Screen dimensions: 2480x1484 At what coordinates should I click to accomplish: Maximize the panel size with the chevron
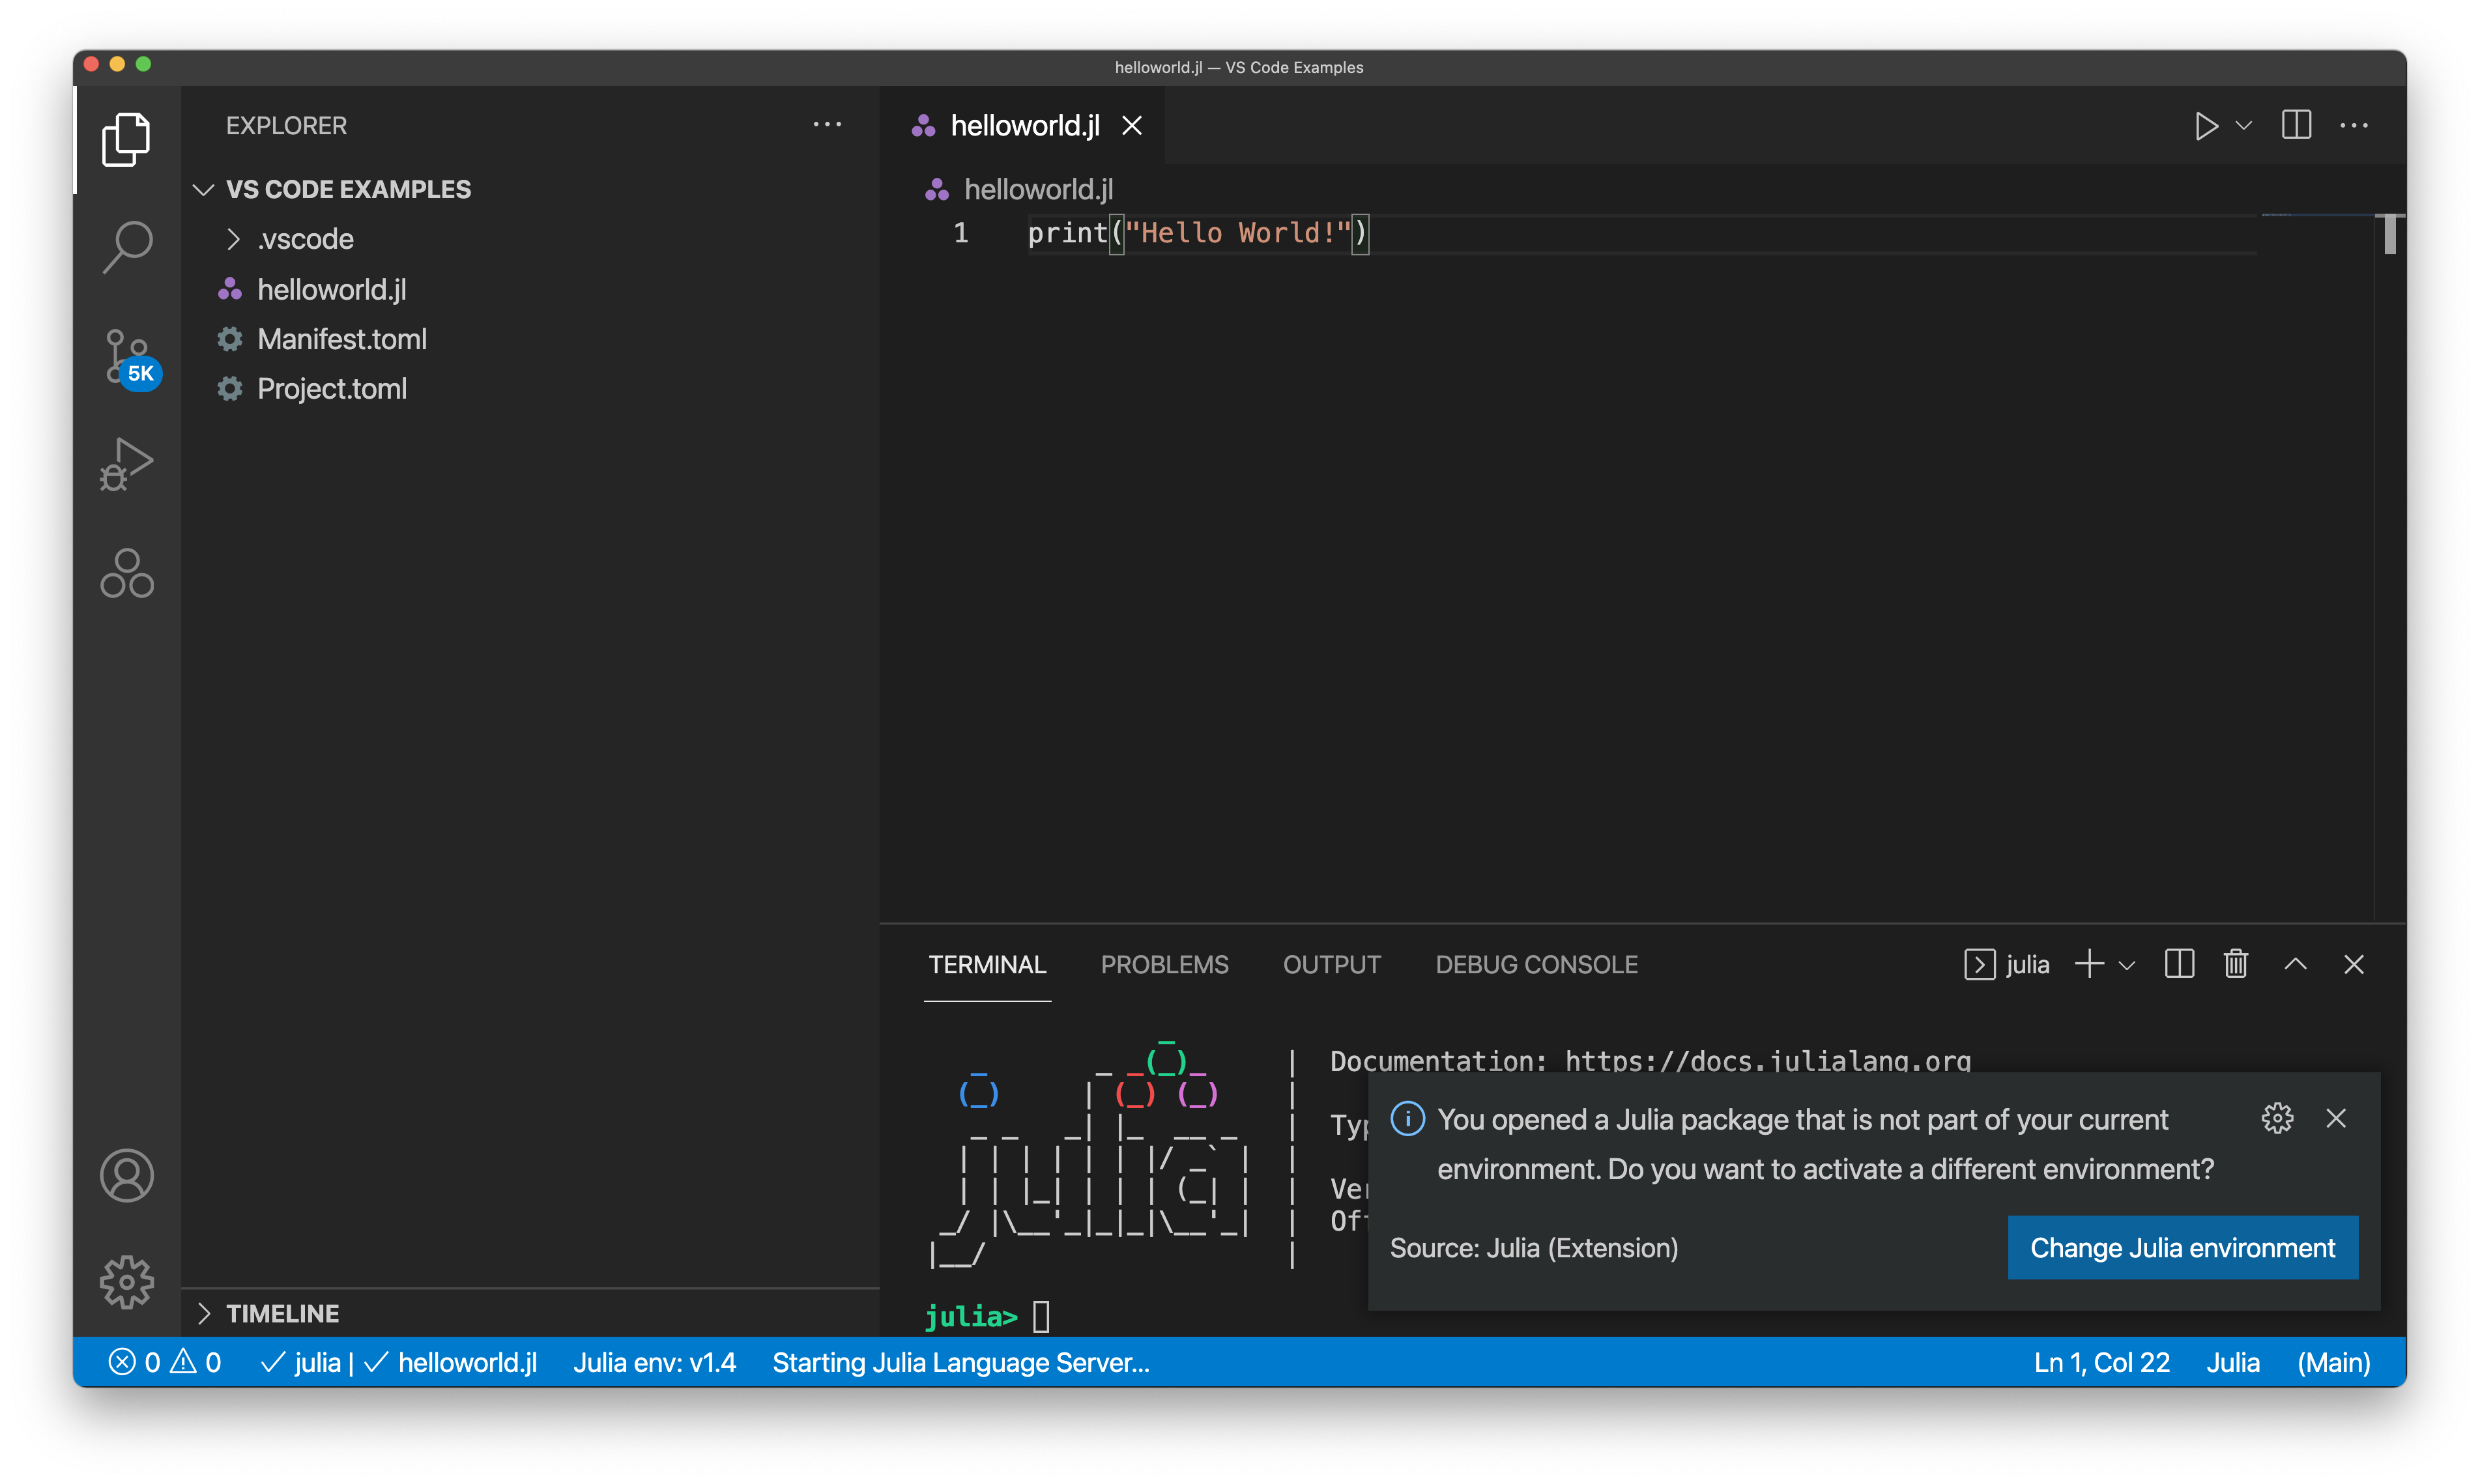pos(2296,964)
